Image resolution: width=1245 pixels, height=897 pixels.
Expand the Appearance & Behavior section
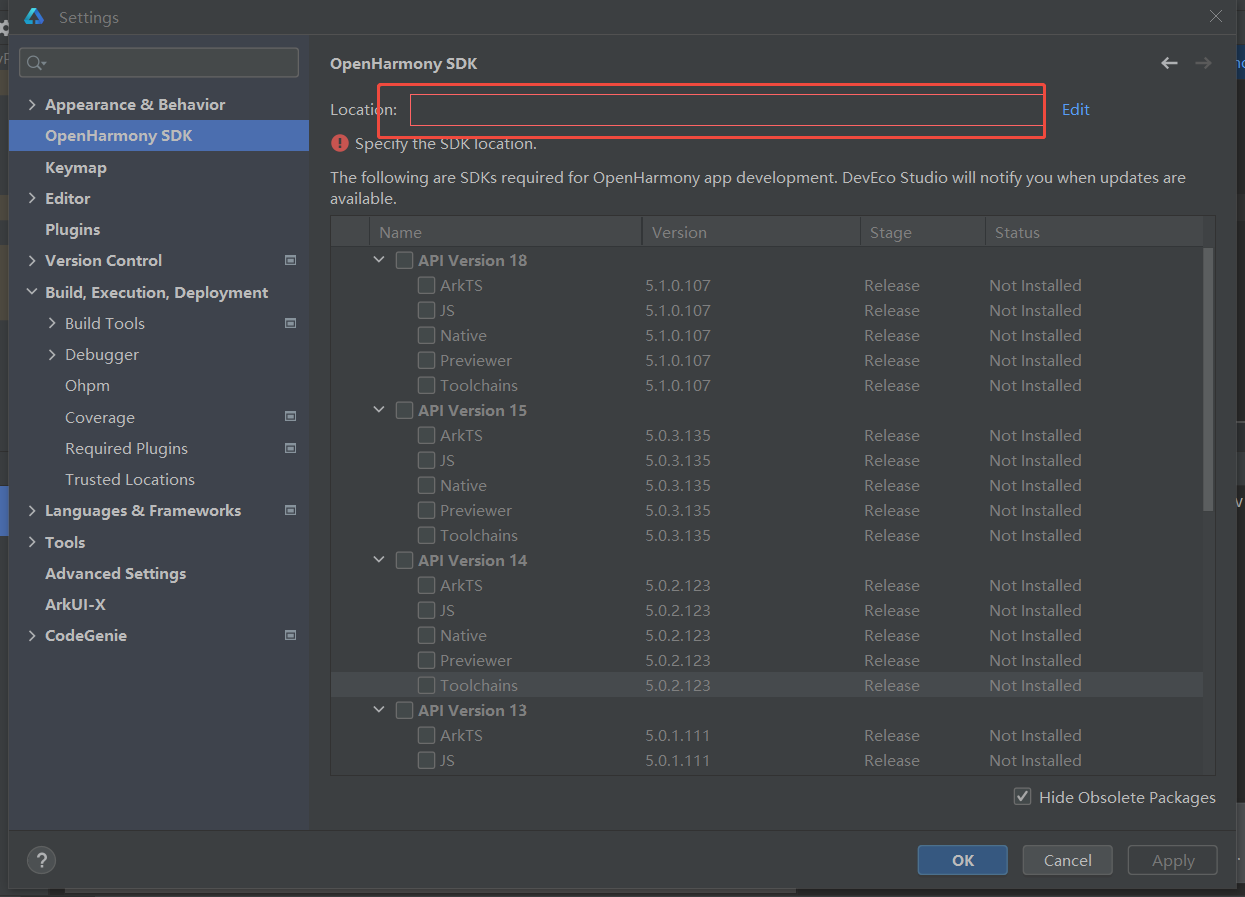tap(32, 105)
